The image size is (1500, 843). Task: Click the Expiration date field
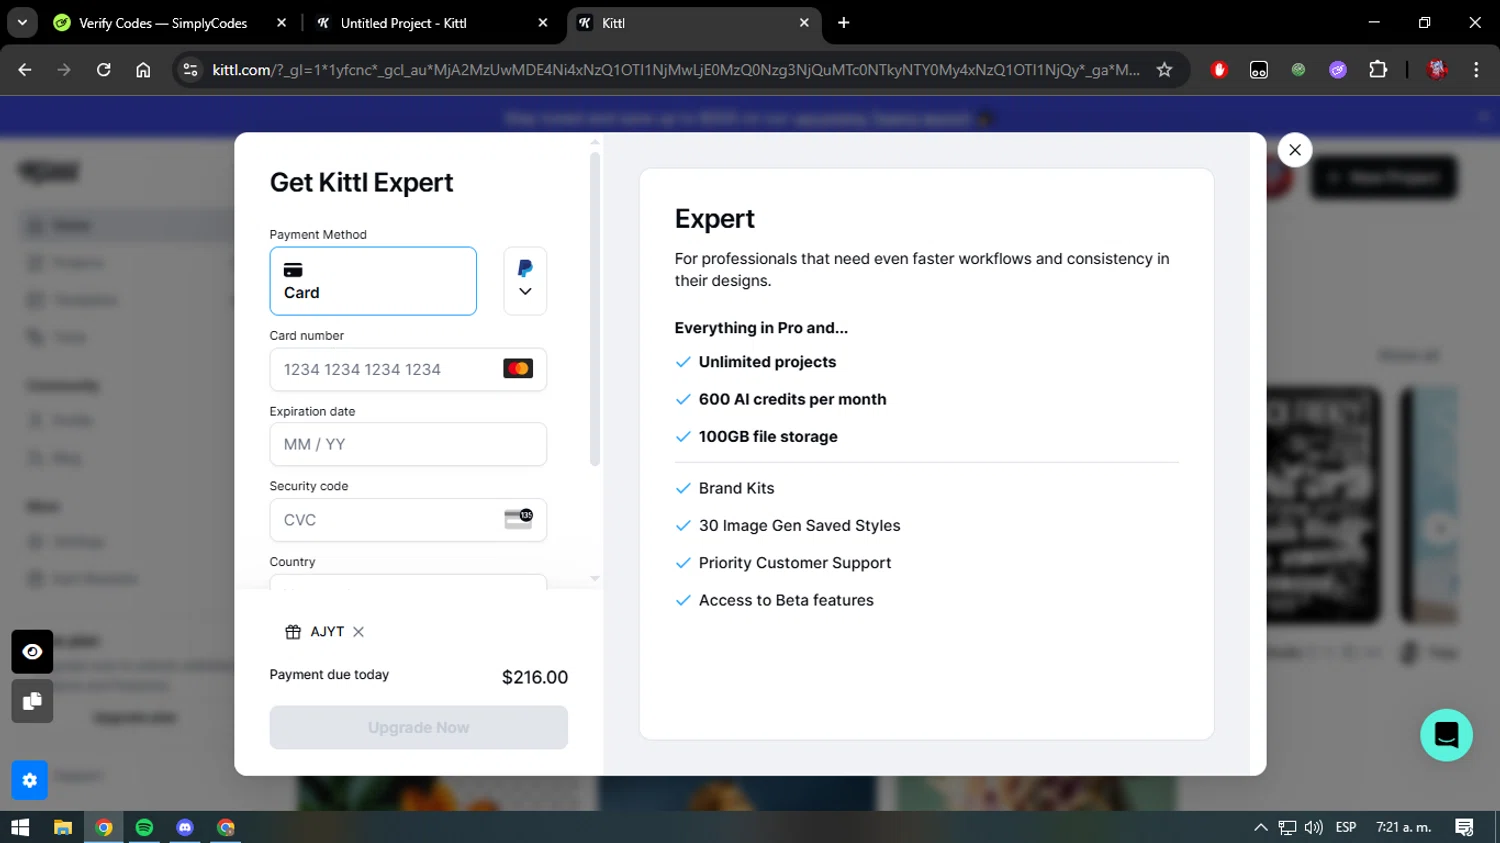(408, 444)
